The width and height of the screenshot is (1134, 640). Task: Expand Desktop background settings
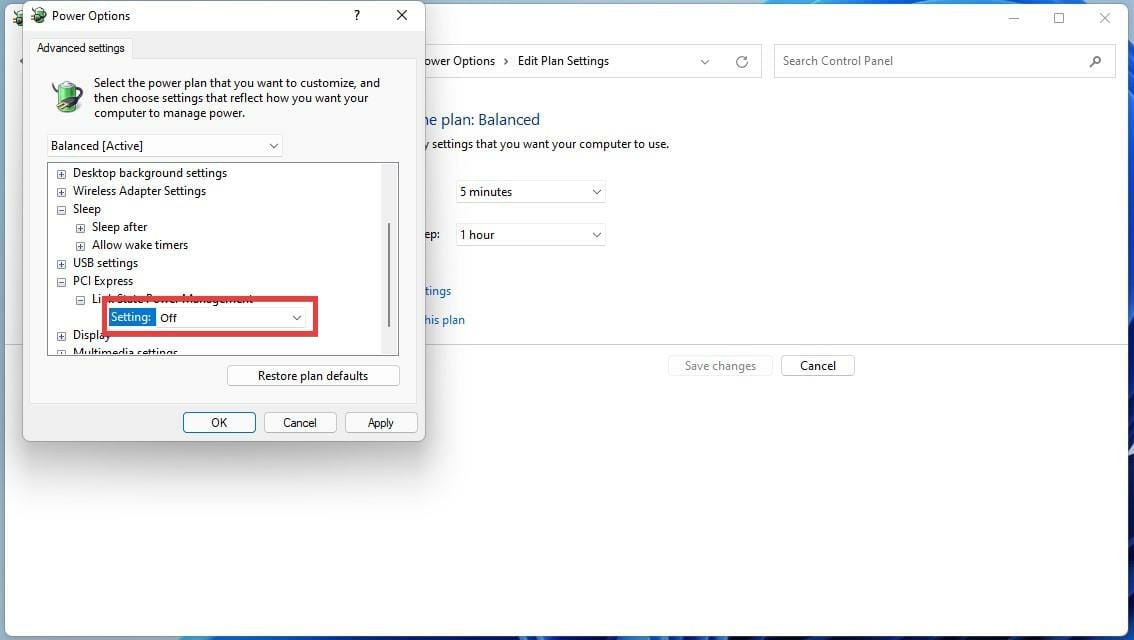[61, 172]
